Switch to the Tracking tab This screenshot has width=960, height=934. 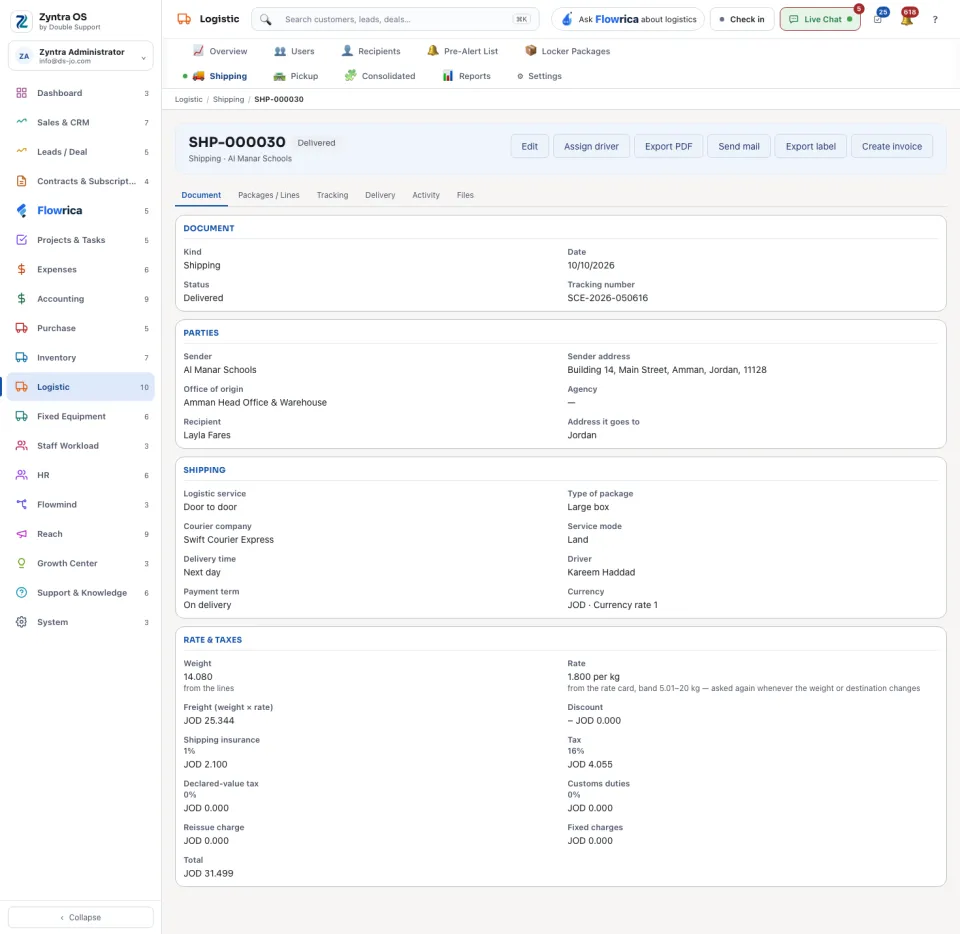coord(332,195)
